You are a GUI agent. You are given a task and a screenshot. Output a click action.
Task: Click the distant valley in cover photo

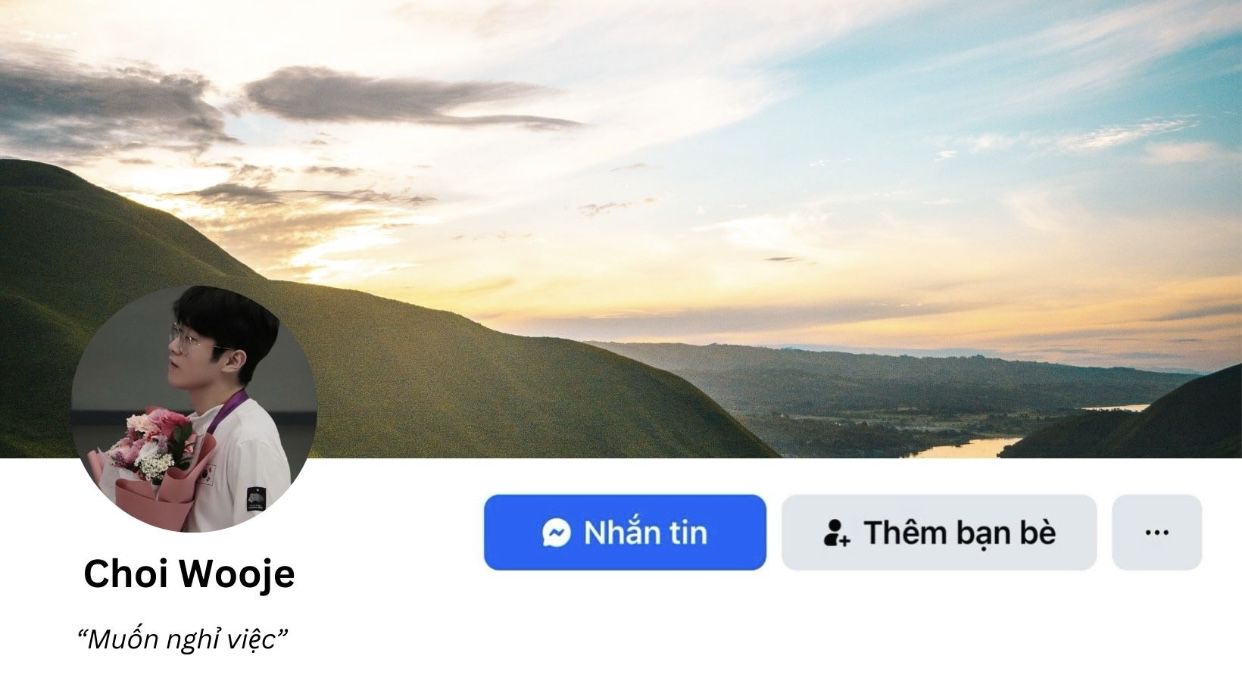tap(880, 390)
